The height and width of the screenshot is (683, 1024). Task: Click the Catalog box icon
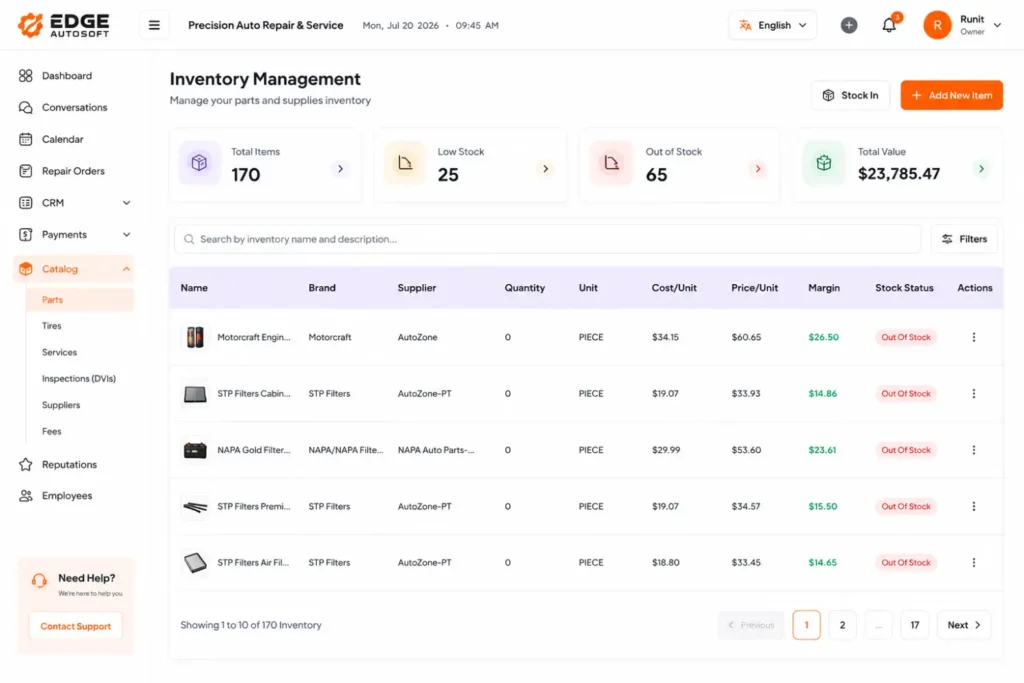(x=25, y=269)
